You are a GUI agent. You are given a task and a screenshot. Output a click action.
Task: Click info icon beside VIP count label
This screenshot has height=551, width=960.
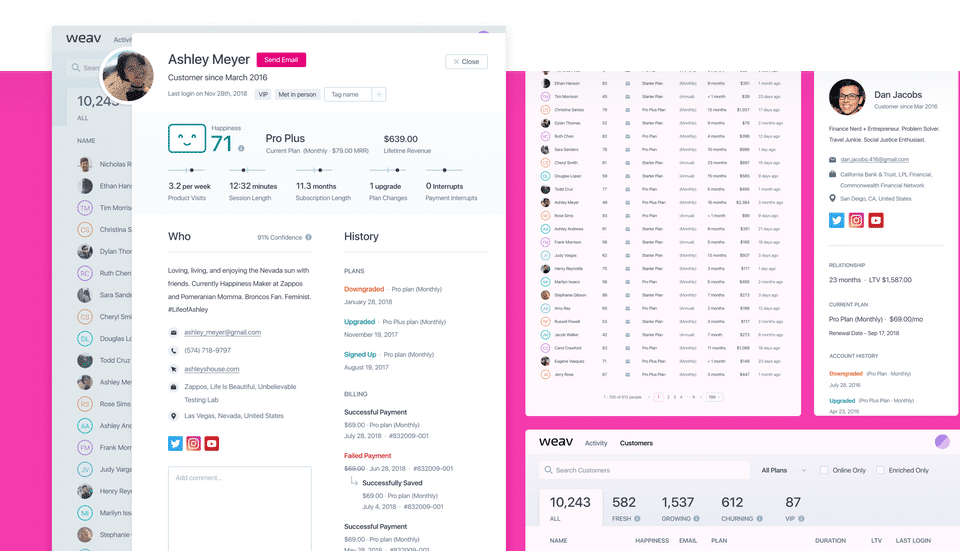tap(801, 519)
